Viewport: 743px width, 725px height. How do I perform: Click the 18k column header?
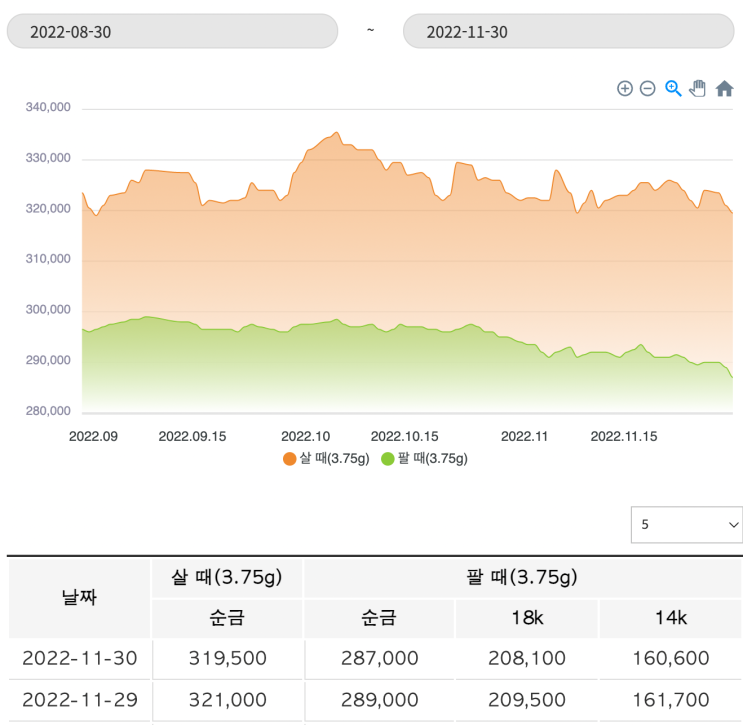click(526, 618)
